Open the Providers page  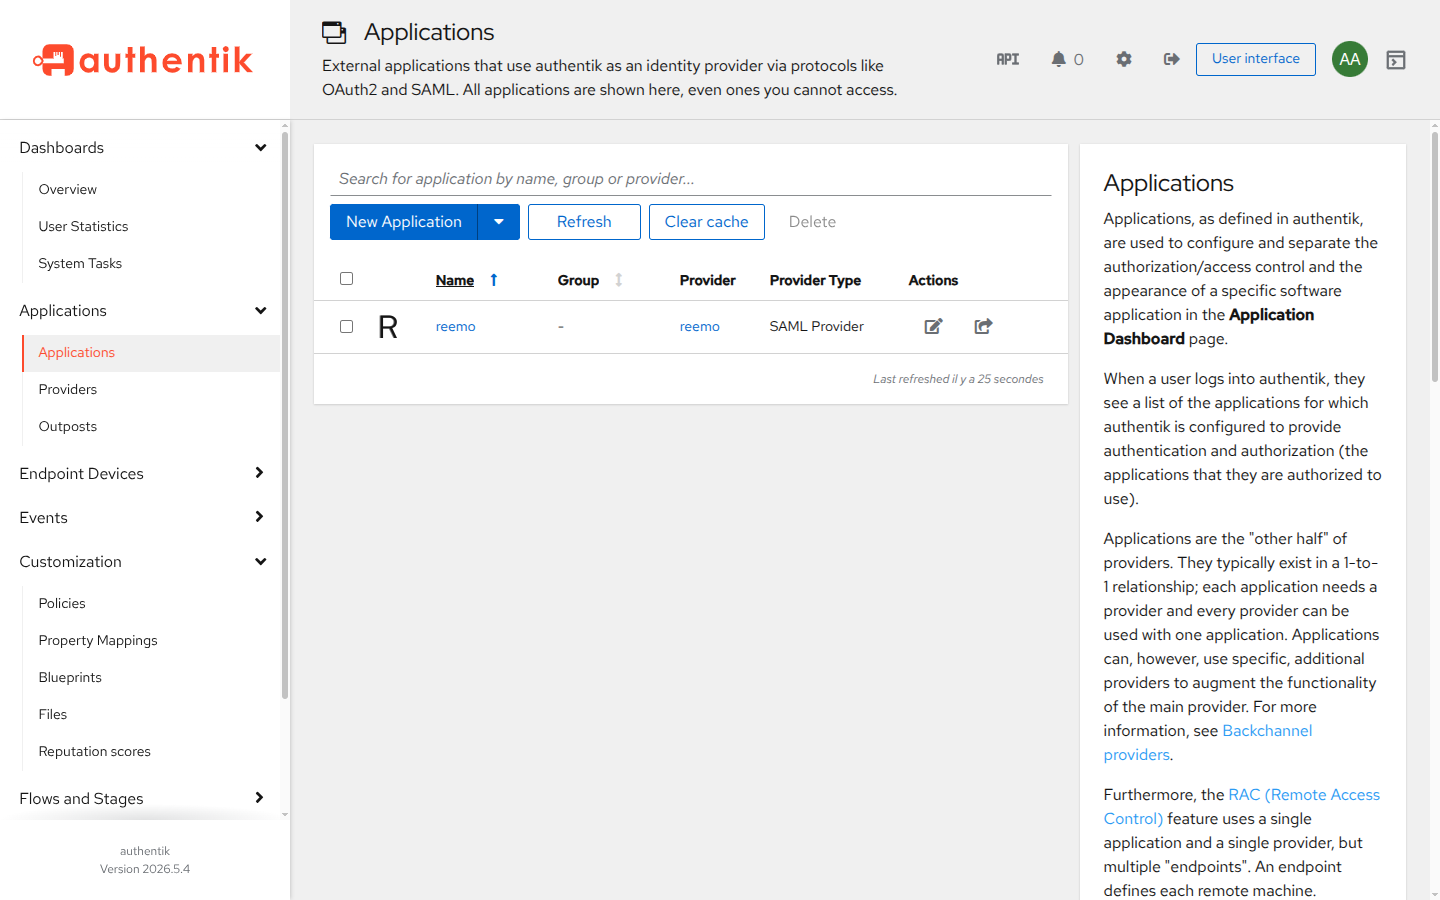click(68, 389)
